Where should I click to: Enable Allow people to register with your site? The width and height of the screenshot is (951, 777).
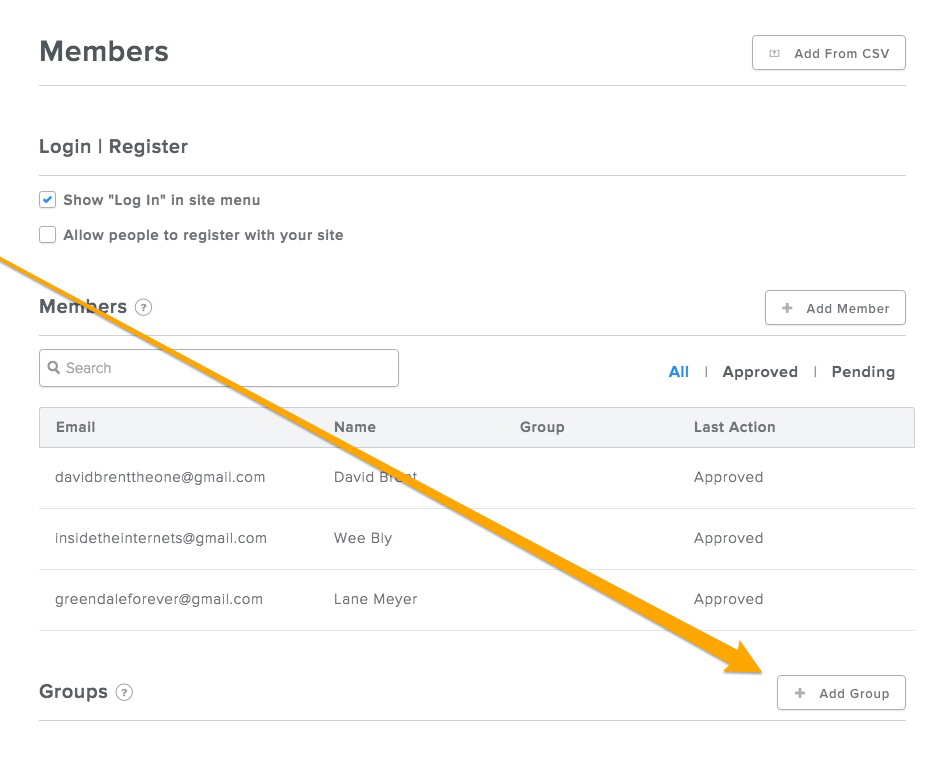coord(47,235)
